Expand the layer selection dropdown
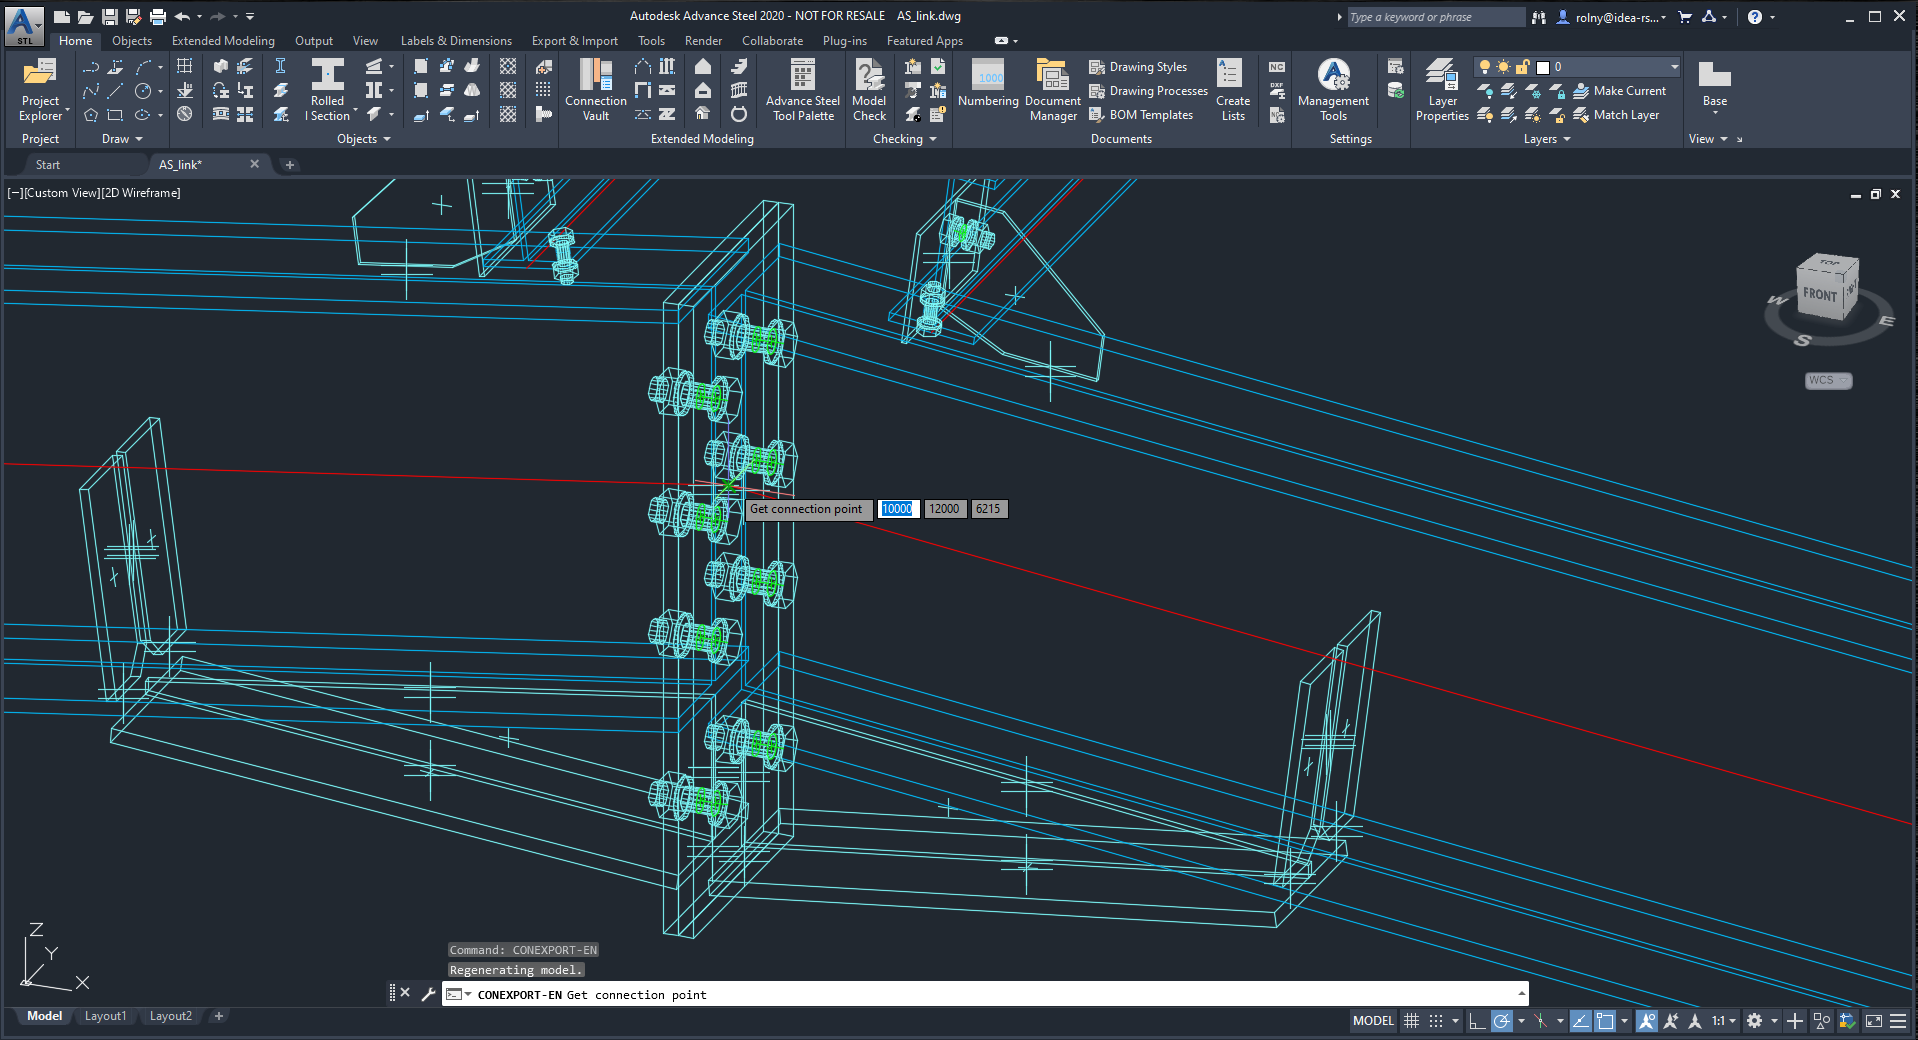The image size is (1918, 1040). click(x=1674, y=67)
